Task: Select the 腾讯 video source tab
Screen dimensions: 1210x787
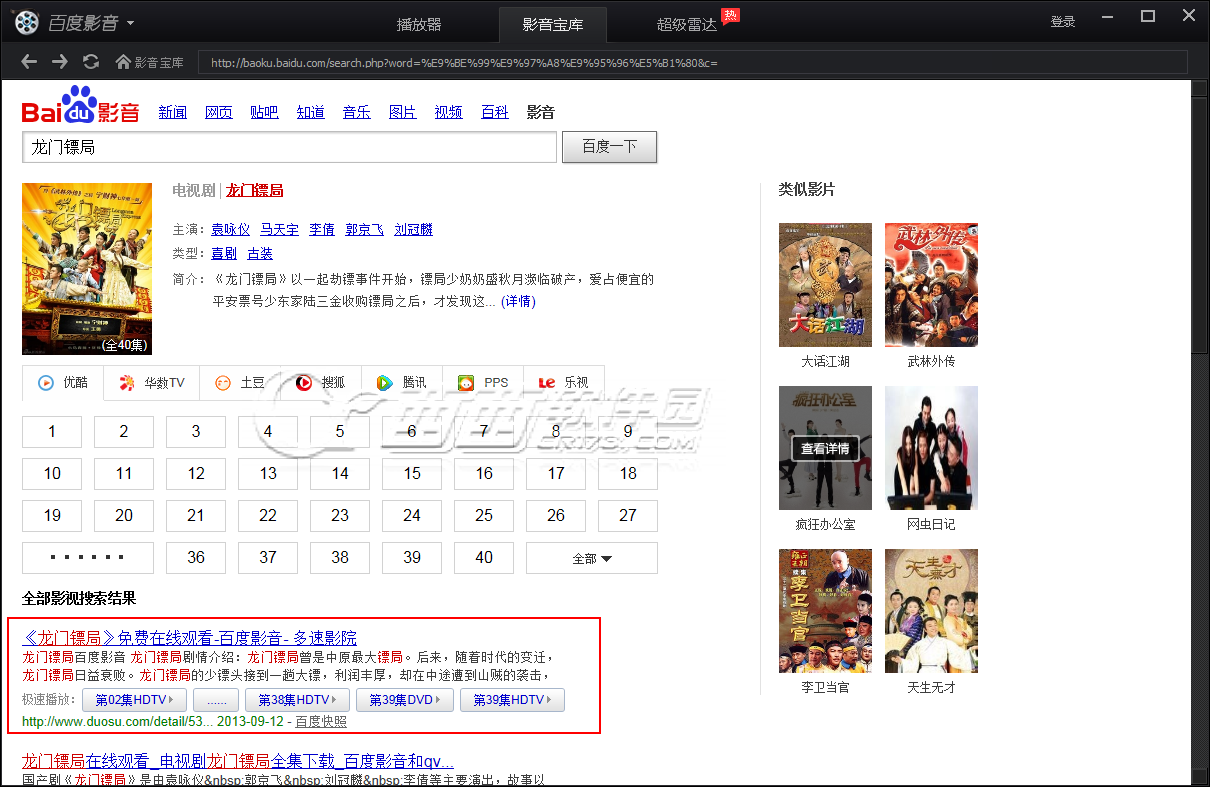Action: pyautogui.click(x=401, y=382)
